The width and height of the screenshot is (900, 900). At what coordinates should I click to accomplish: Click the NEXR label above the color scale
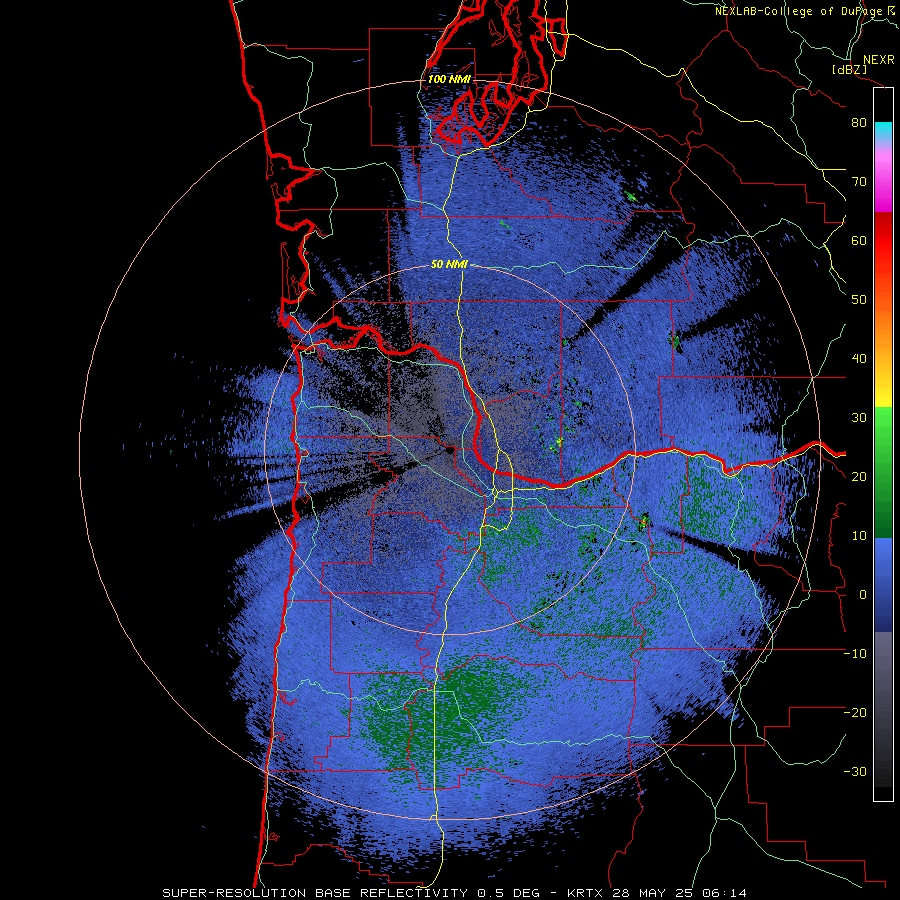[x=878, y=60]
